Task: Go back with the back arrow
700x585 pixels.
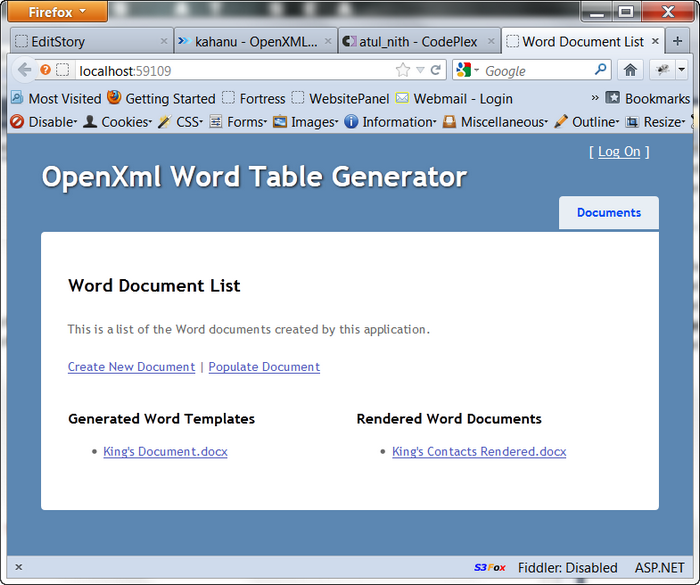Action: click(x=24, y=70)
